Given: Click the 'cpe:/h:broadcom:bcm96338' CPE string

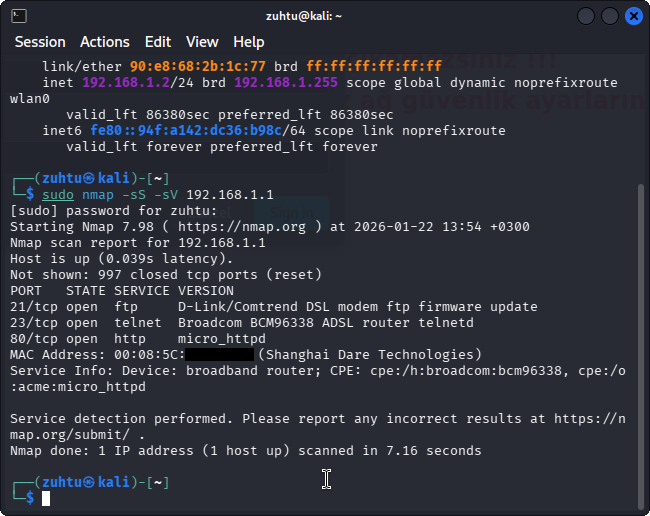Looking at the screenshot, I should (x=466, y=371).
